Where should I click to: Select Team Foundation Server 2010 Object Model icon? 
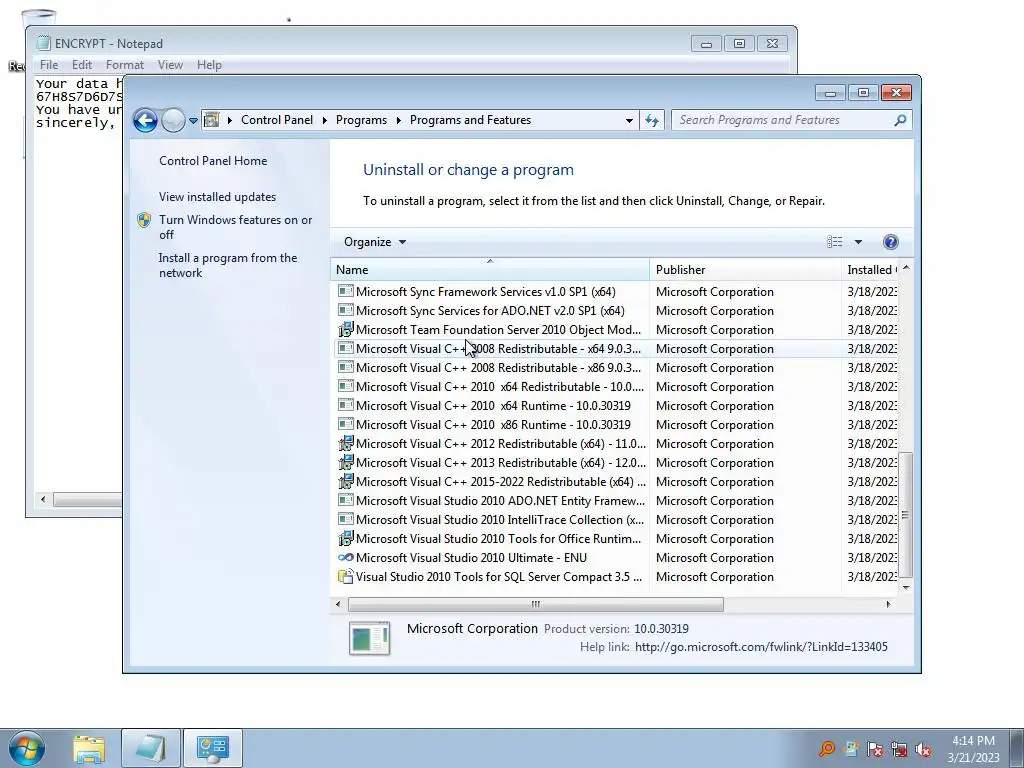click(x=345, y=329)
